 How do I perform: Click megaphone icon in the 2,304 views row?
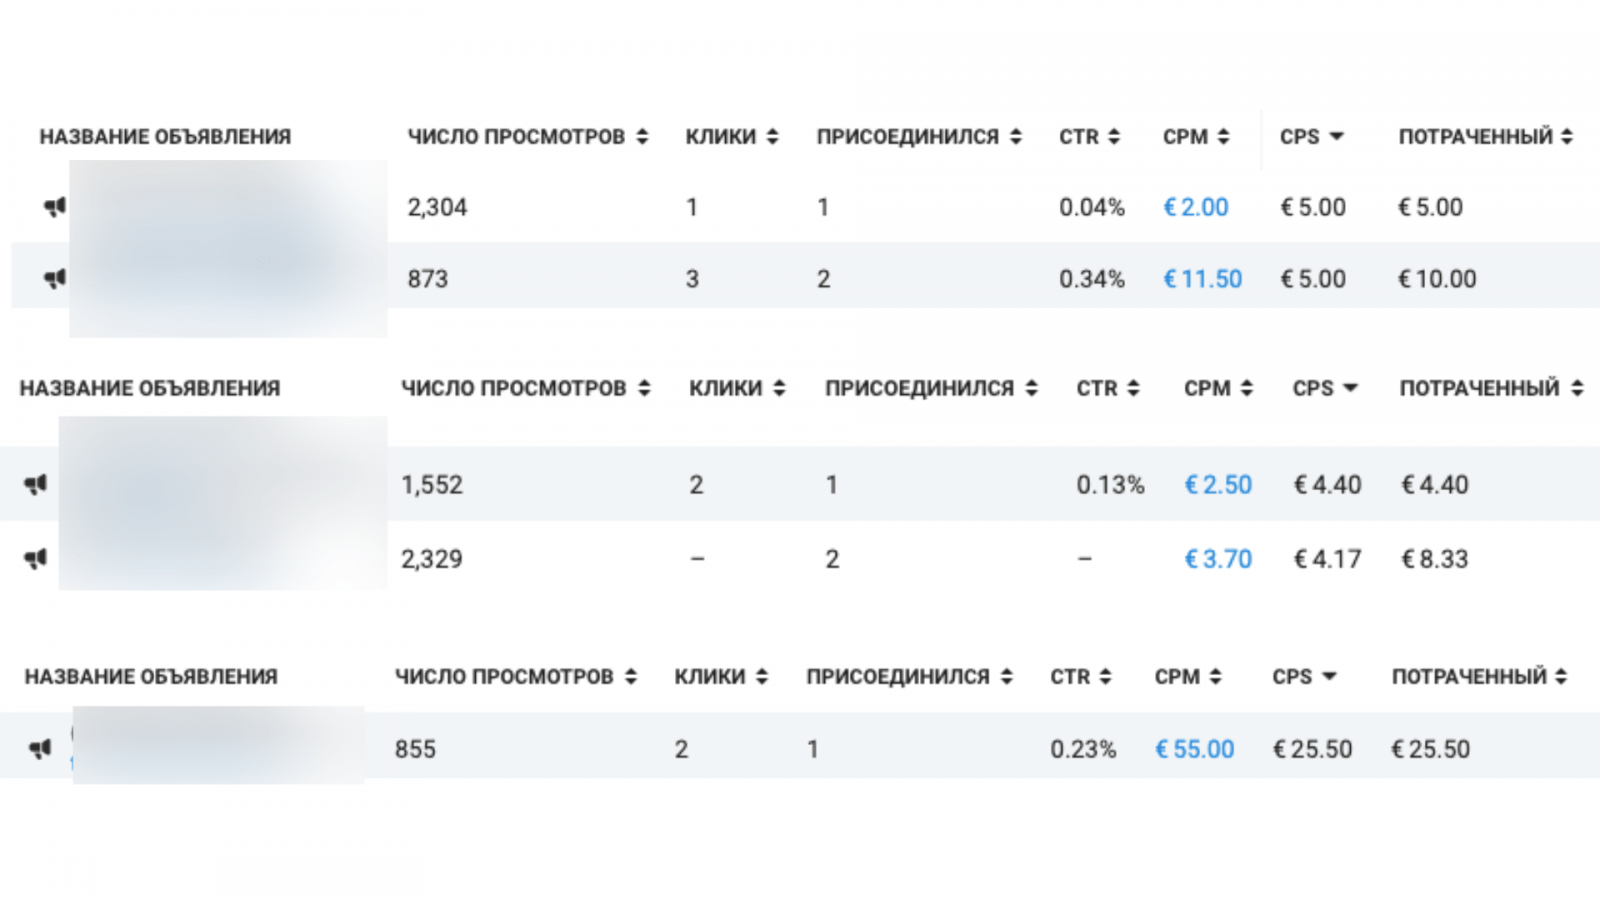(x=54, y=207)
